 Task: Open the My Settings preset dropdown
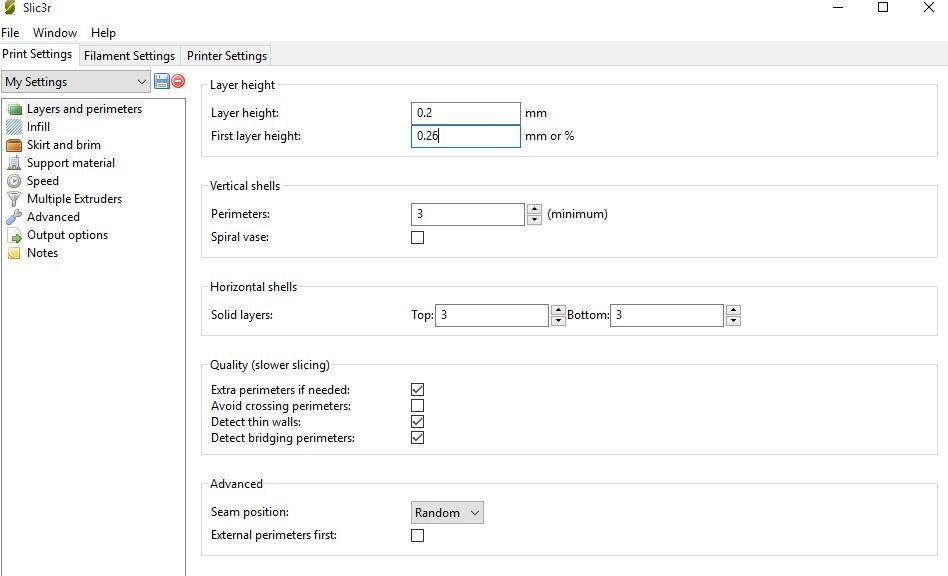(x=76, y=82)
